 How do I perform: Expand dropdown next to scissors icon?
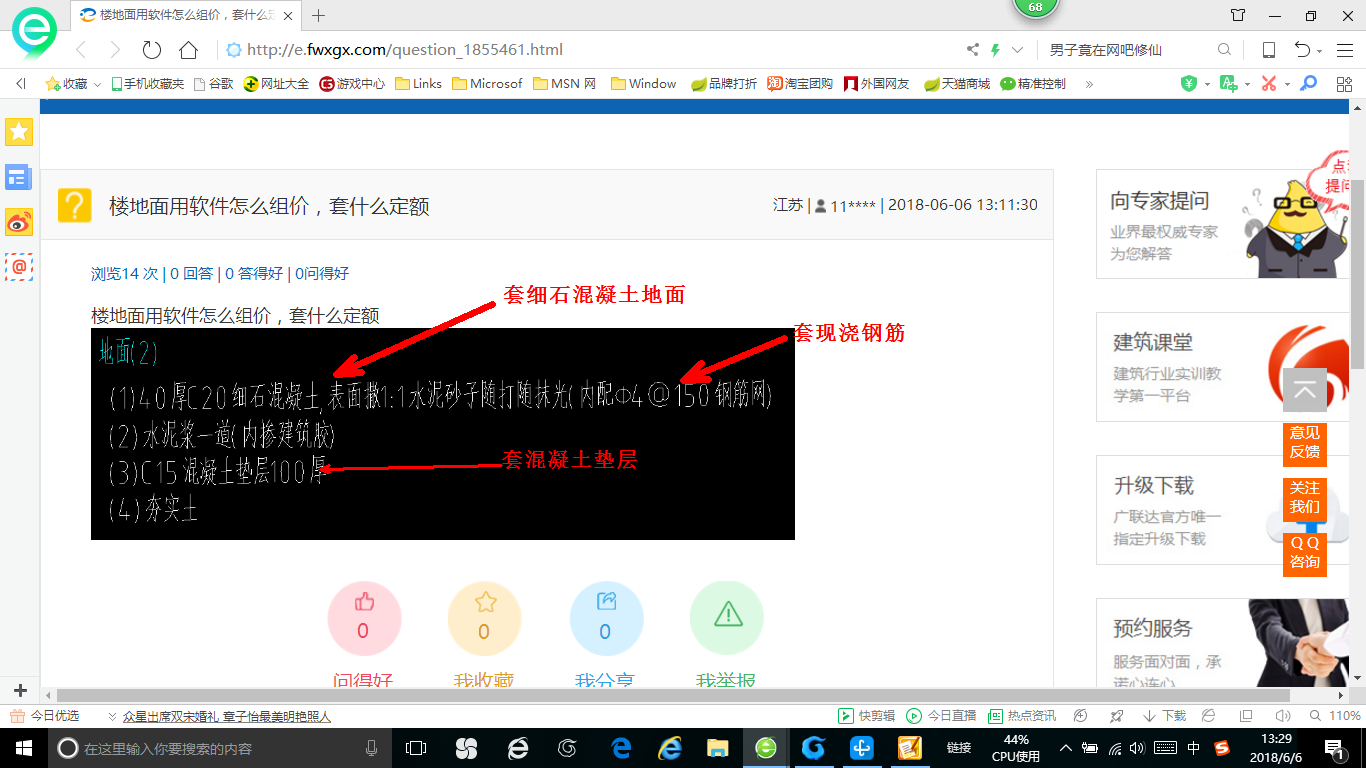pos(1287,85)
